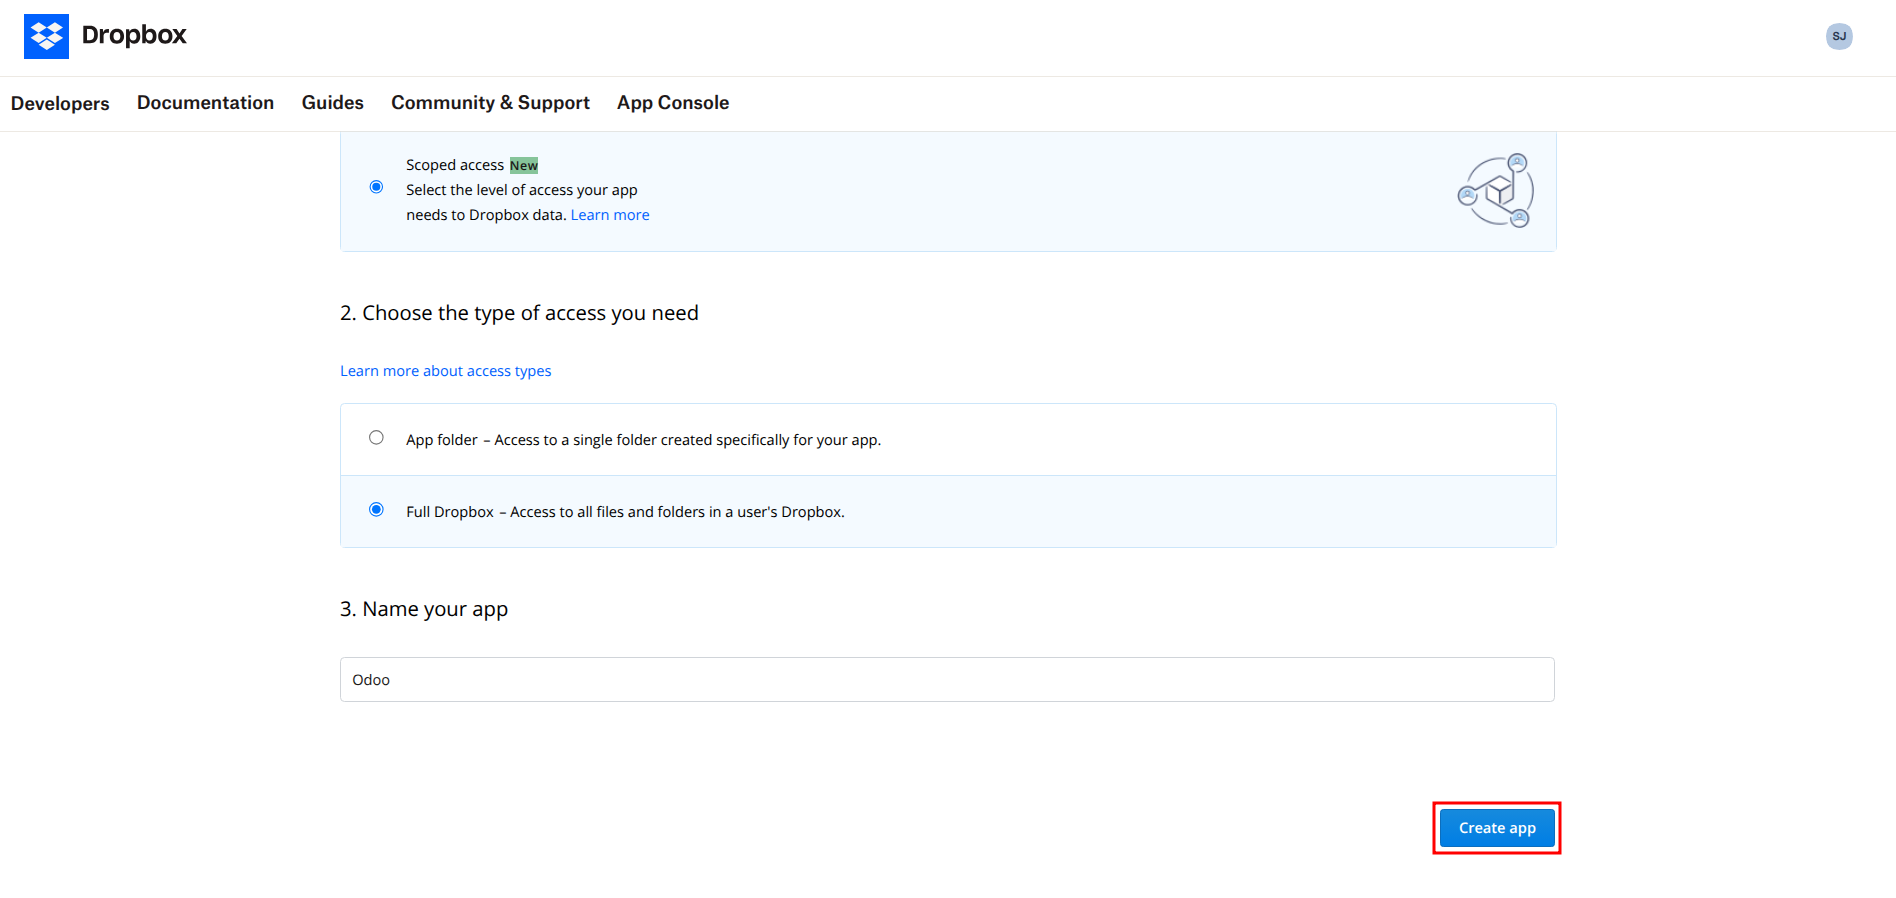Viewport: 1896px width, 898px height.
Task: Open the SJ user avatar menu
Action: pyautogui.click(x=1839, y=36)
